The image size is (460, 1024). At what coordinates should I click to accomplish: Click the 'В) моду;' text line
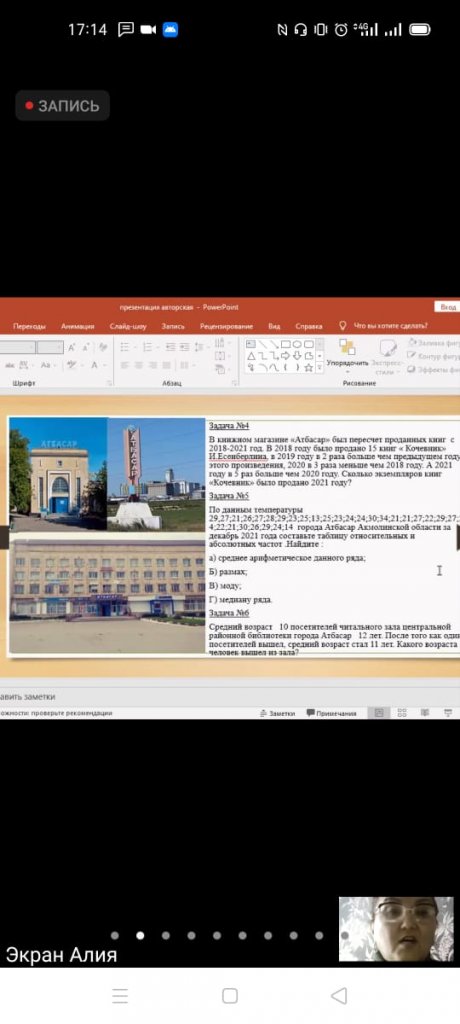(225, 586)
